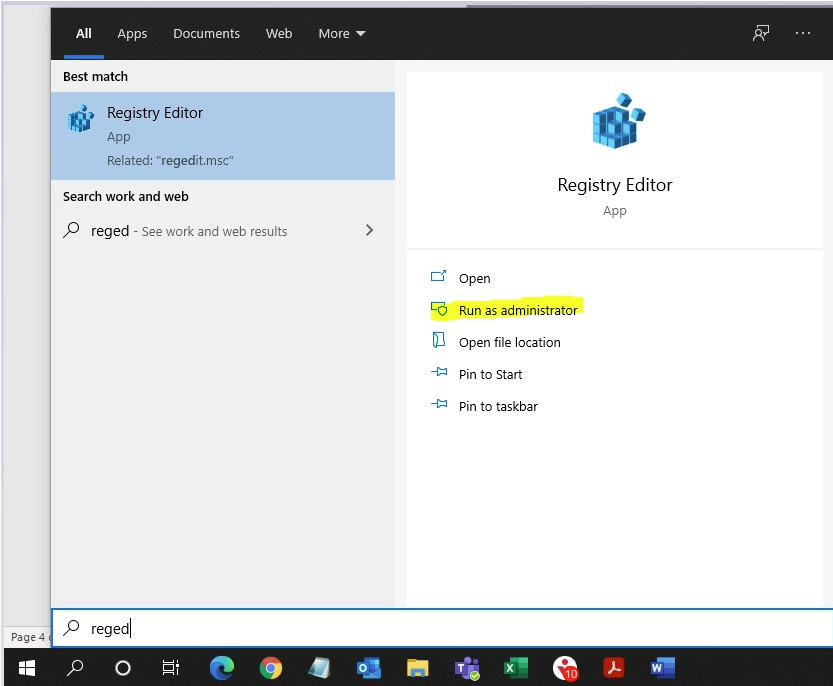Click the Windows Start button
The width and height of the screenshot is (833, 686).
point(27,667)
